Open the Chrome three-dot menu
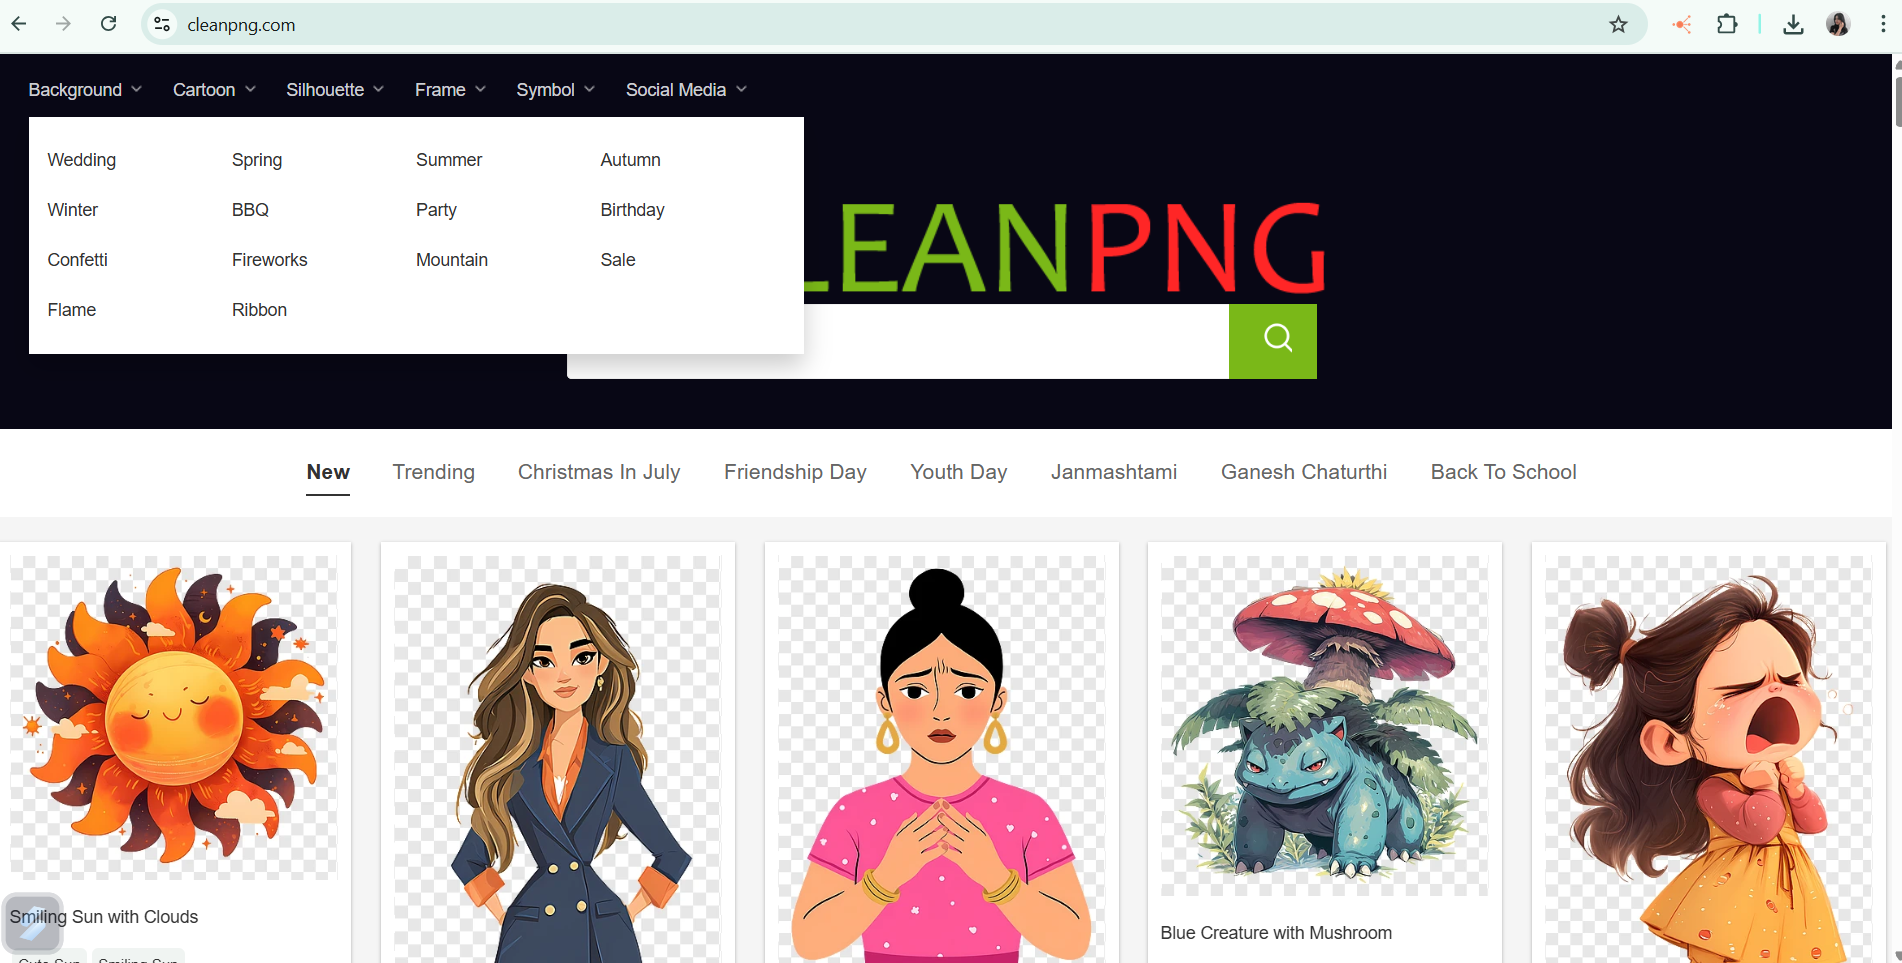This screenshot has height=963, width=1902. [x=1882, y=25]
